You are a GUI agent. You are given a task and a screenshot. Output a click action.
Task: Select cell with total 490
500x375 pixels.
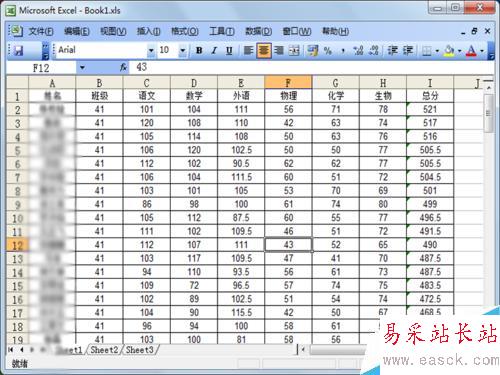point(430,245)
